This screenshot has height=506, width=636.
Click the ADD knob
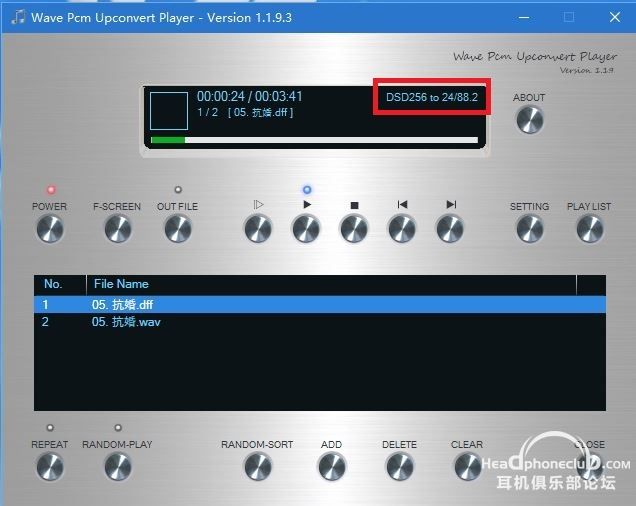coord(332,467)
